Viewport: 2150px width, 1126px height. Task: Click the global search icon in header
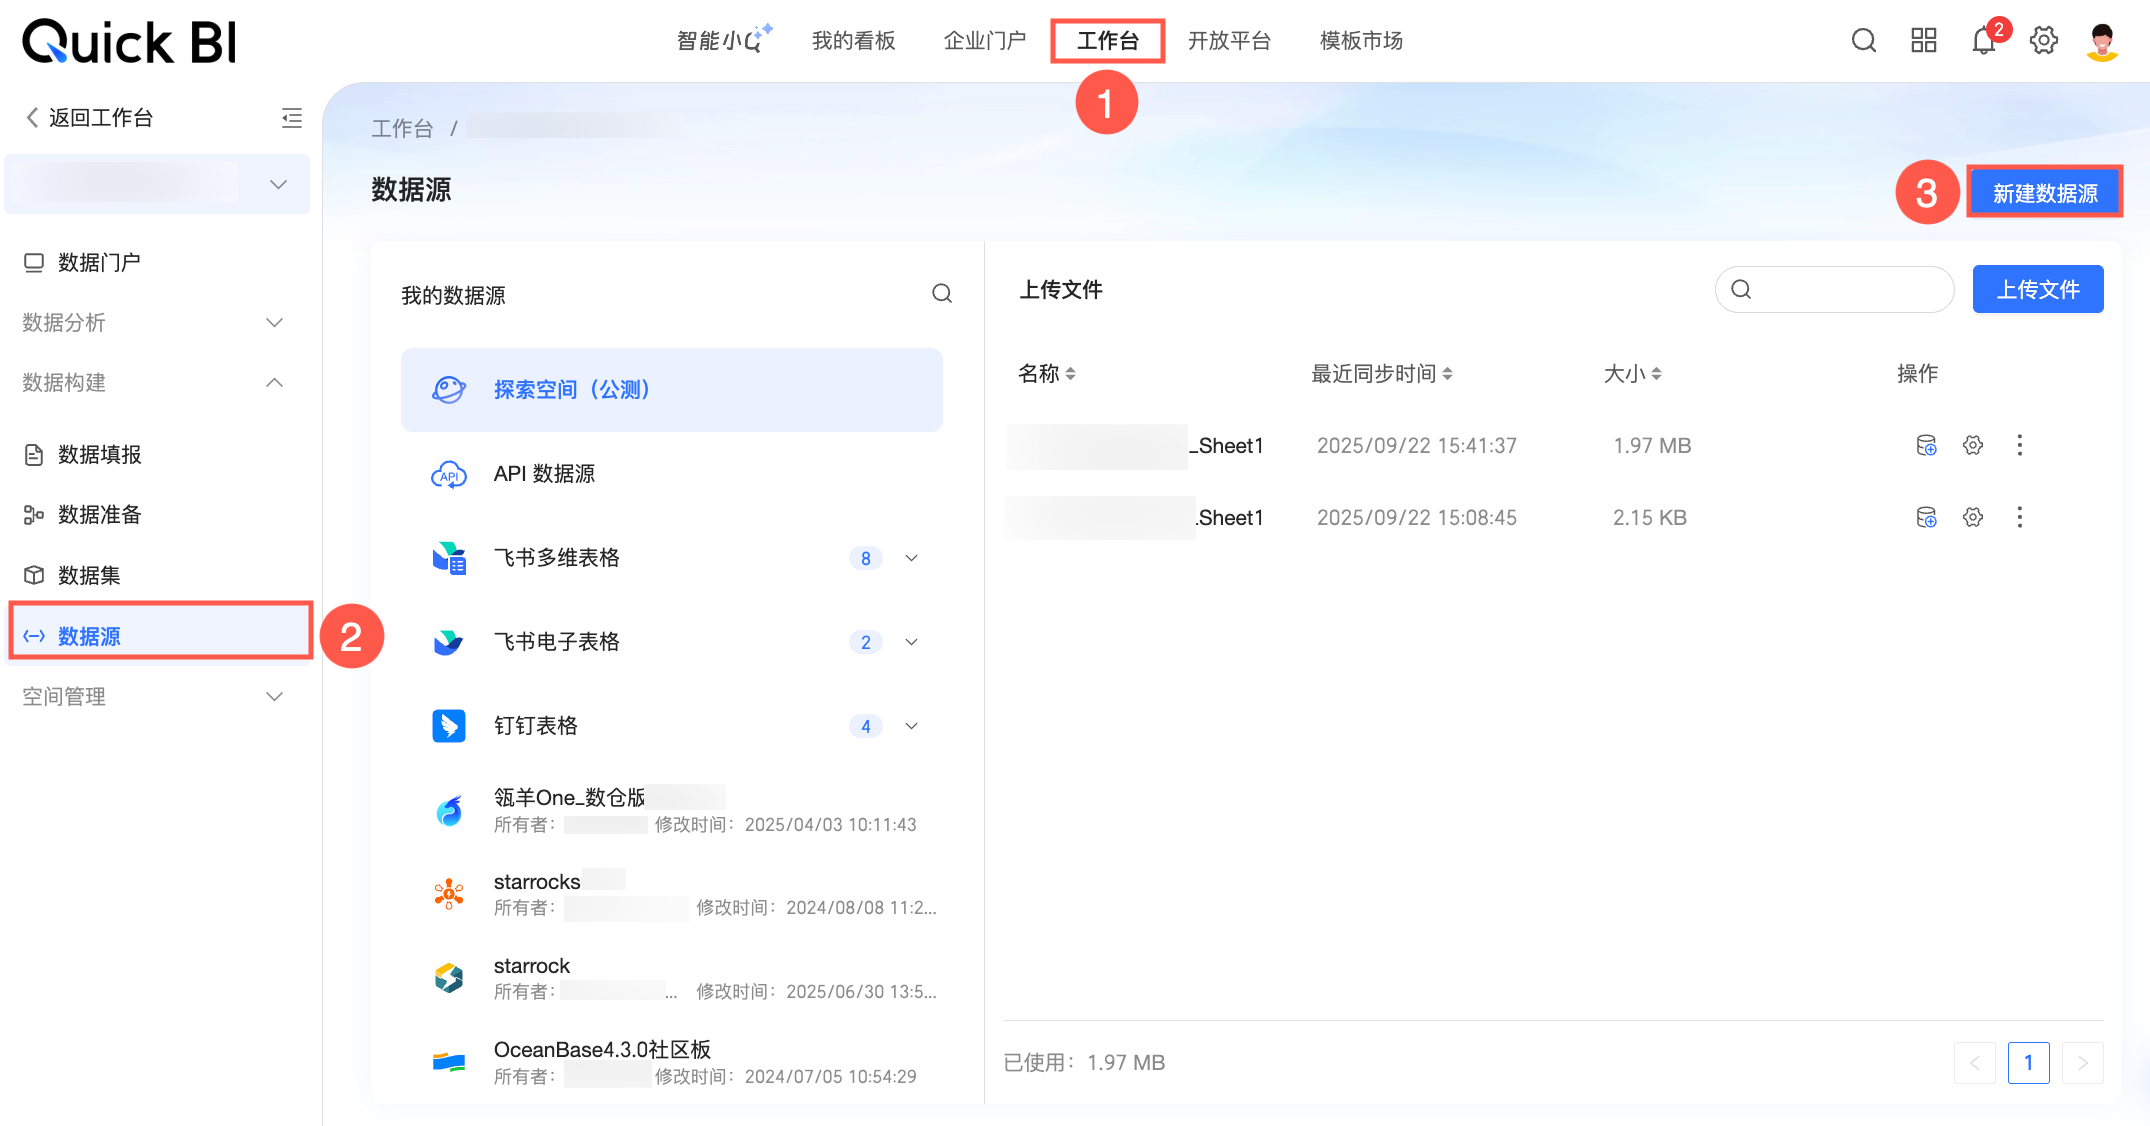click(x=1863, y=40)
